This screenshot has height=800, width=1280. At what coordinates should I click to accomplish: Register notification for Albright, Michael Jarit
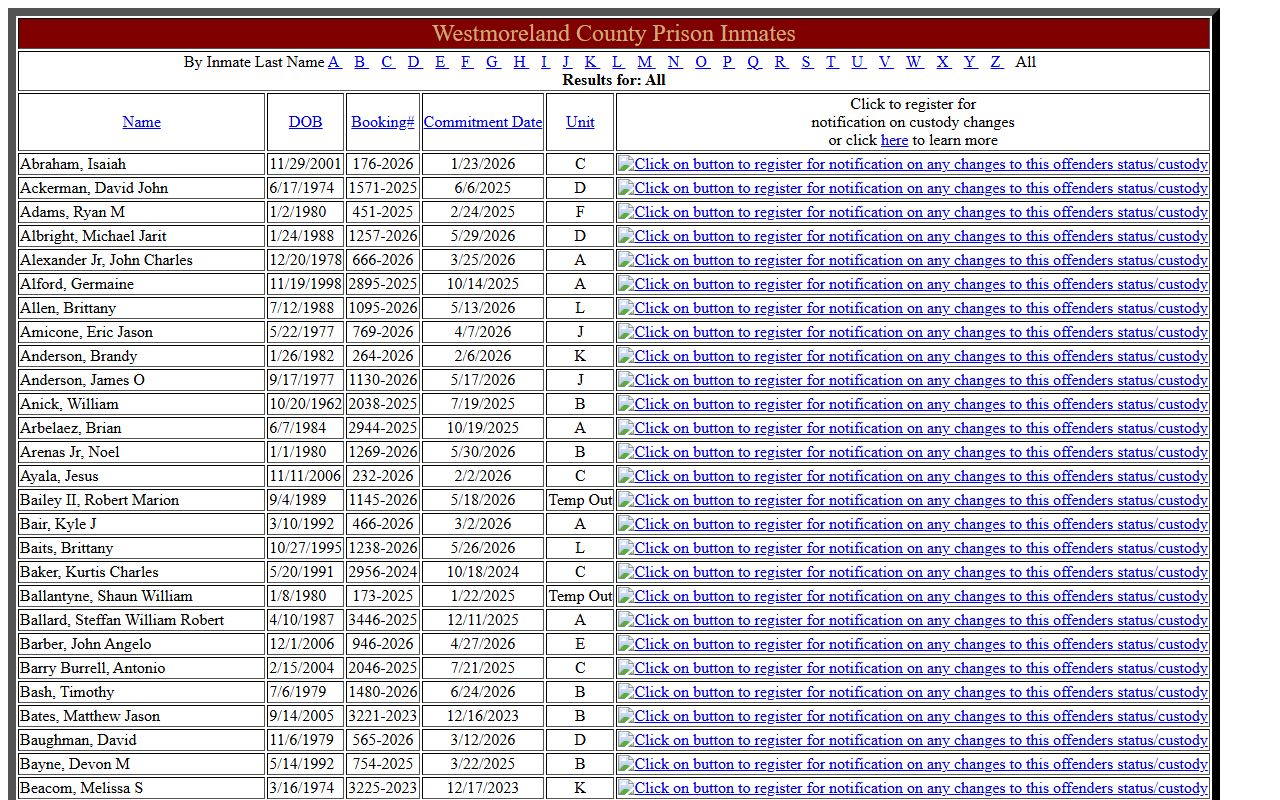click(912, 236)
